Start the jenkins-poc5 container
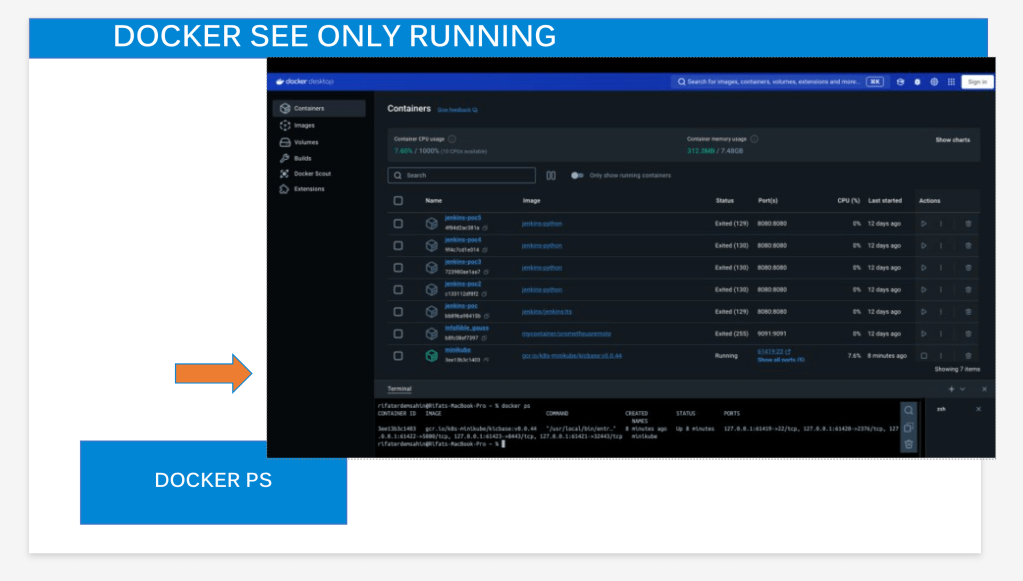 tap(924, 224)
